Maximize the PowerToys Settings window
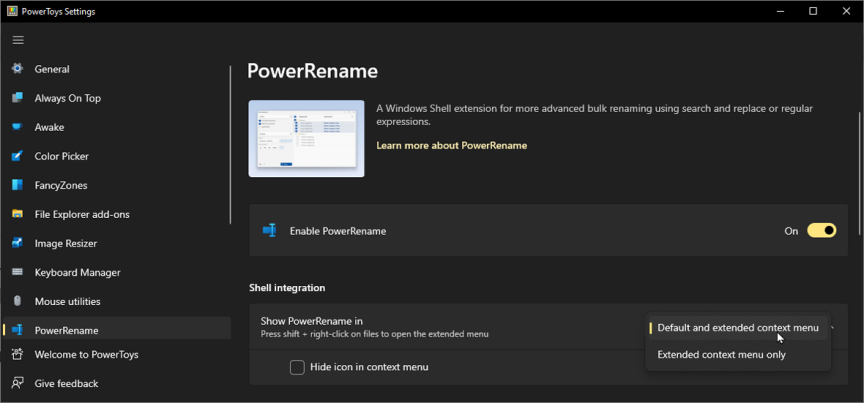The image size is (864, 403). tap(813, 11)
